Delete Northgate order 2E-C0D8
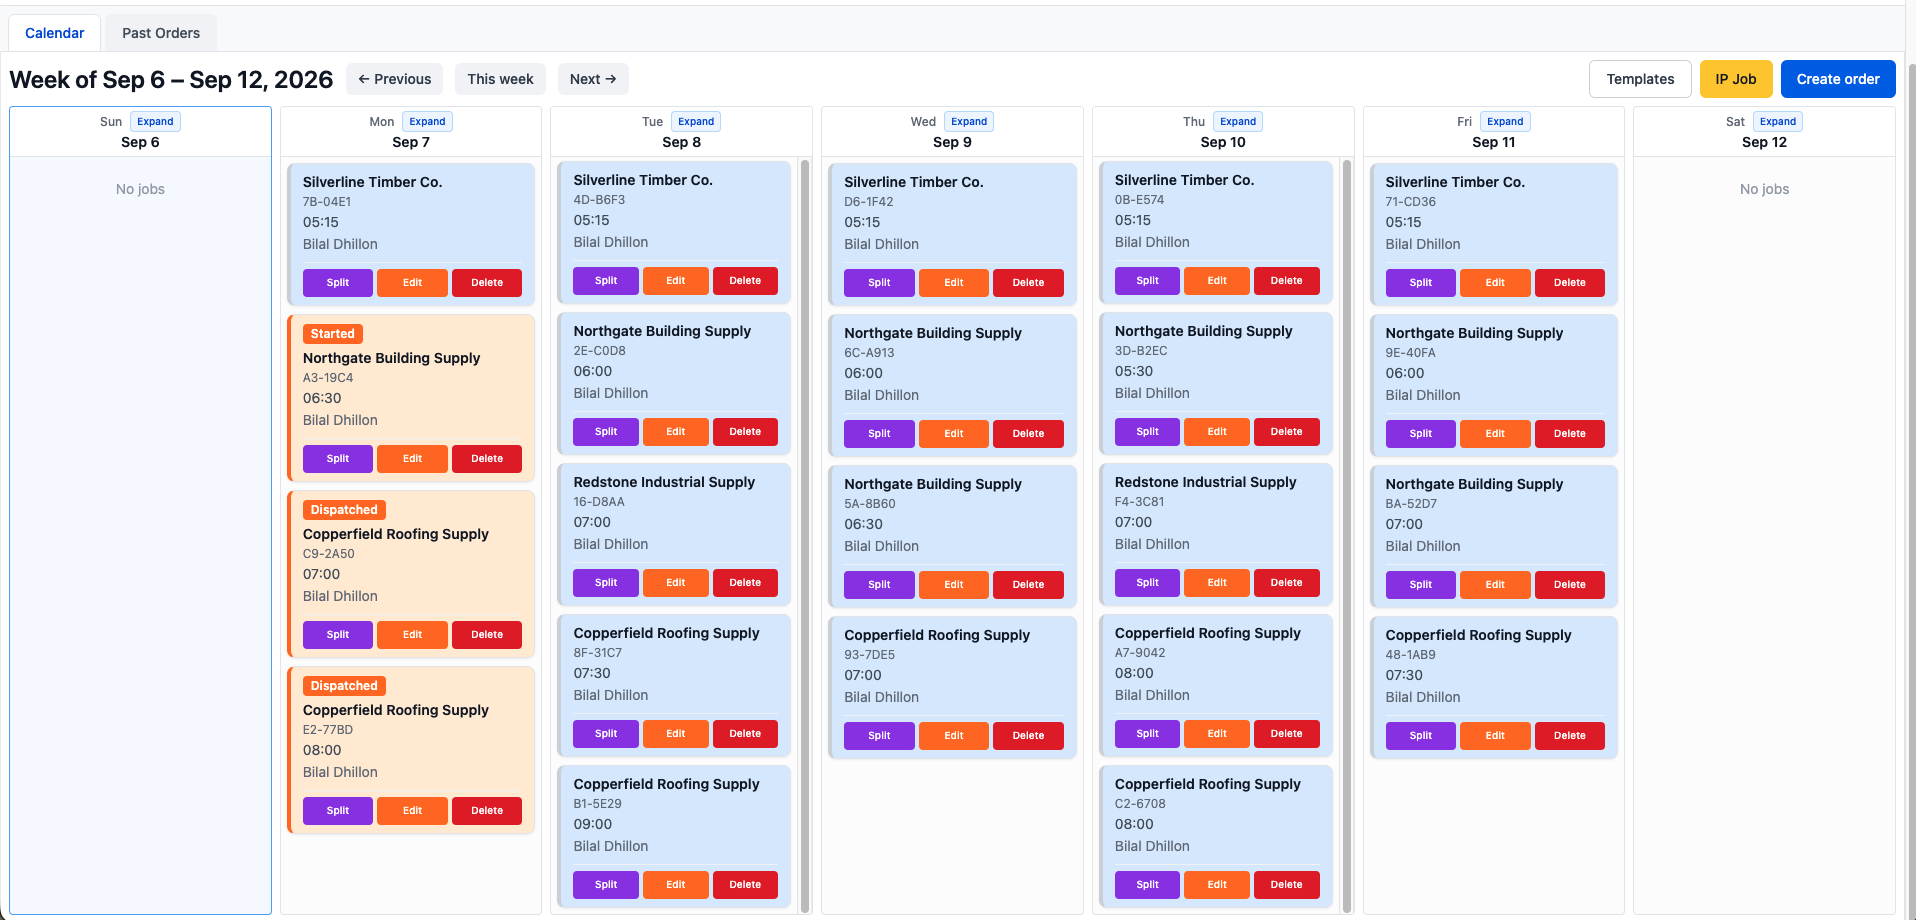1916x920 pixels. [x=745, y=432]
